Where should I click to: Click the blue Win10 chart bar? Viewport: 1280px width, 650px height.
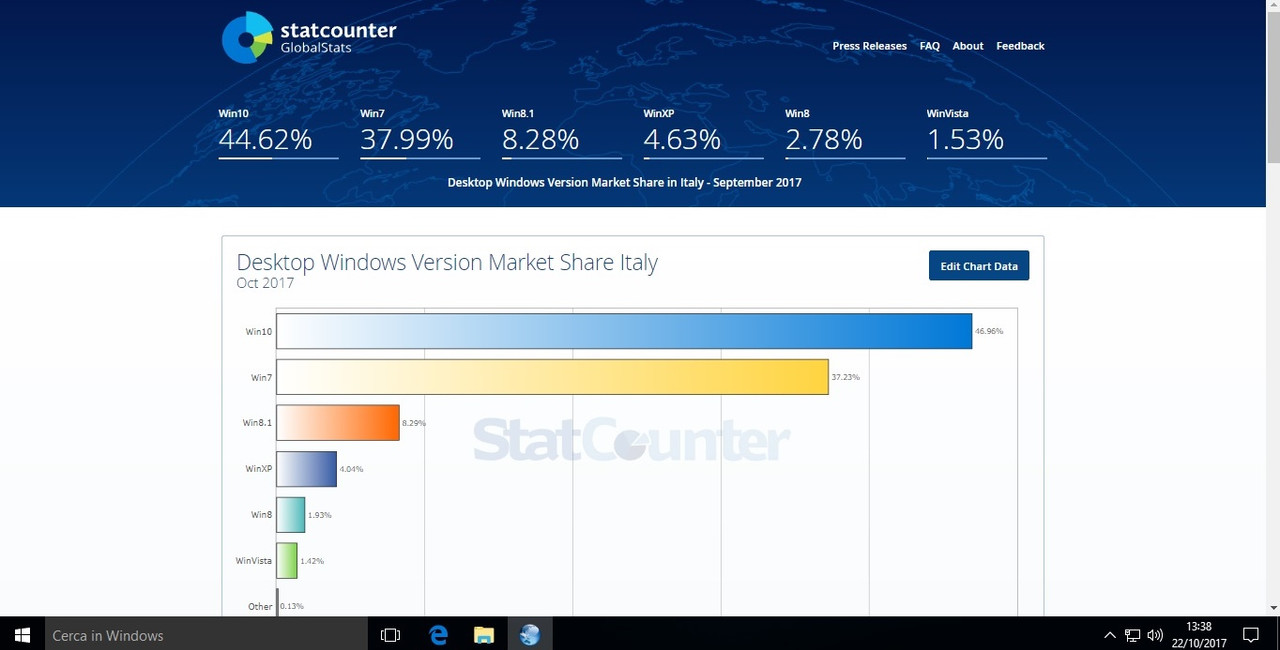[x=624, y=331]
